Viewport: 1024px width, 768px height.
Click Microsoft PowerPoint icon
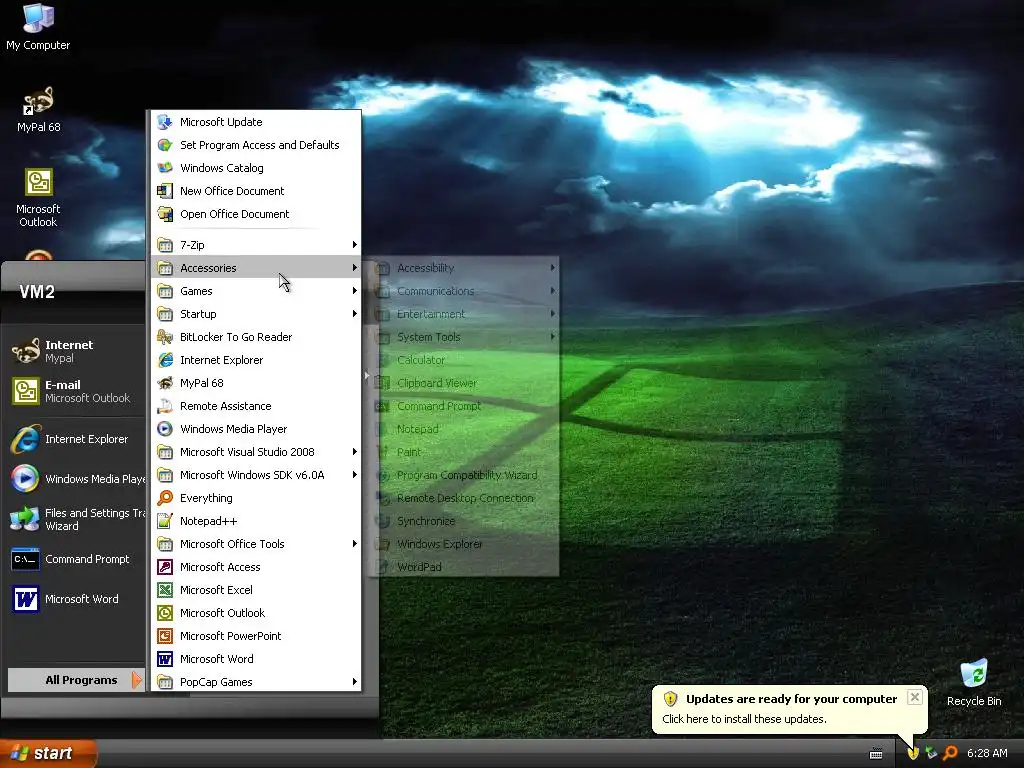(165, 636)
